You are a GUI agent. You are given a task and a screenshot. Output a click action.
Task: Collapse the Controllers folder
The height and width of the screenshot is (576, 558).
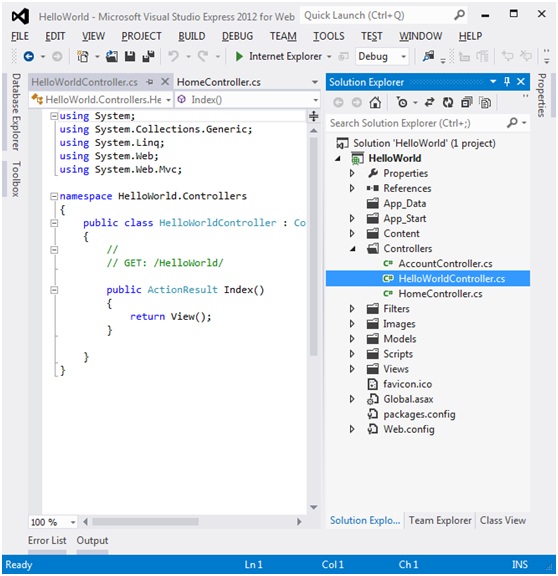[353, 249]
